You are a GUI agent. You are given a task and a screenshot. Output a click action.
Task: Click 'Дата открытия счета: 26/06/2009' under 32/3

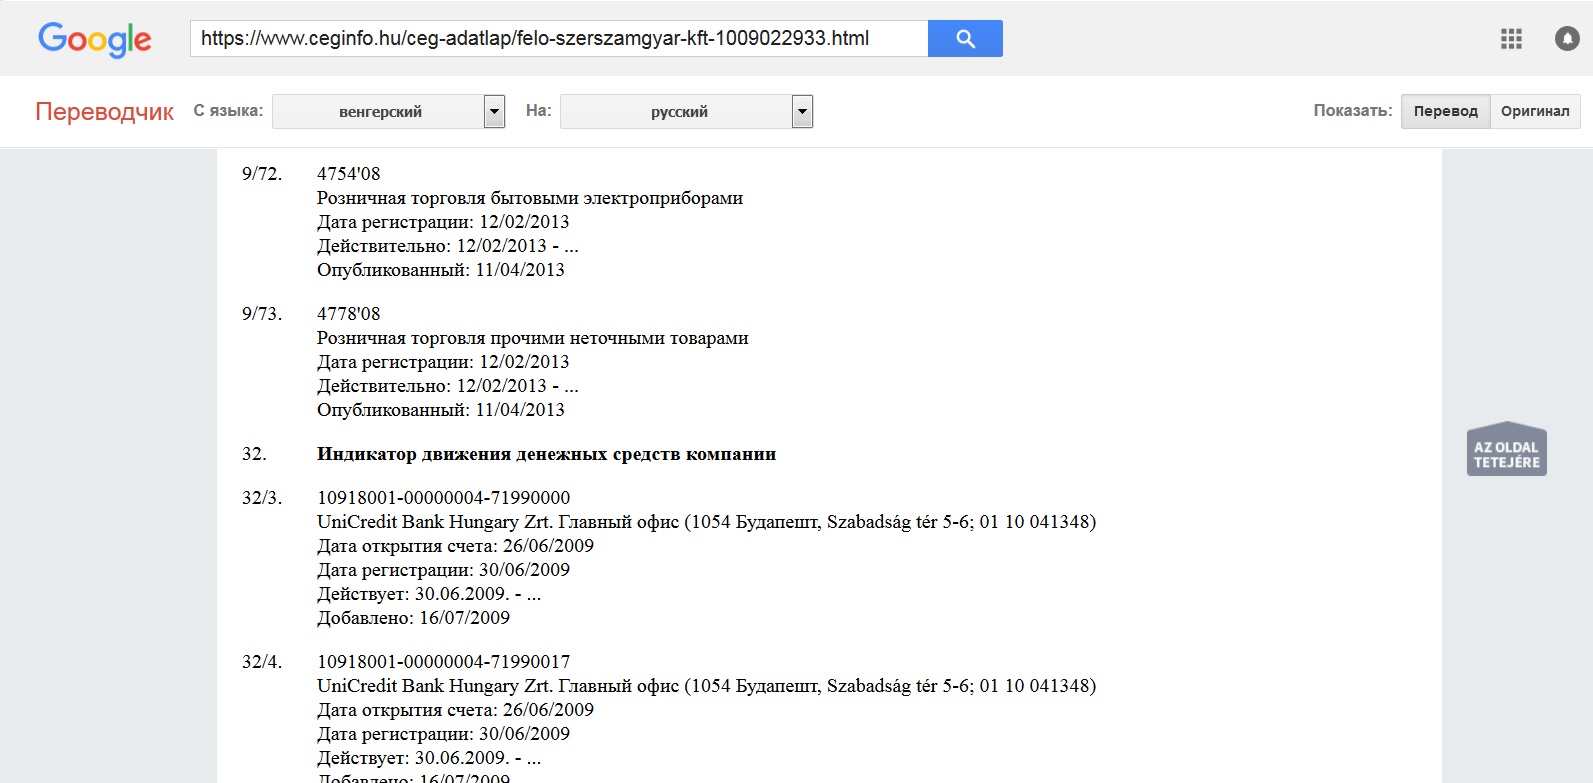pyautogui.click(x=455, y=546)
